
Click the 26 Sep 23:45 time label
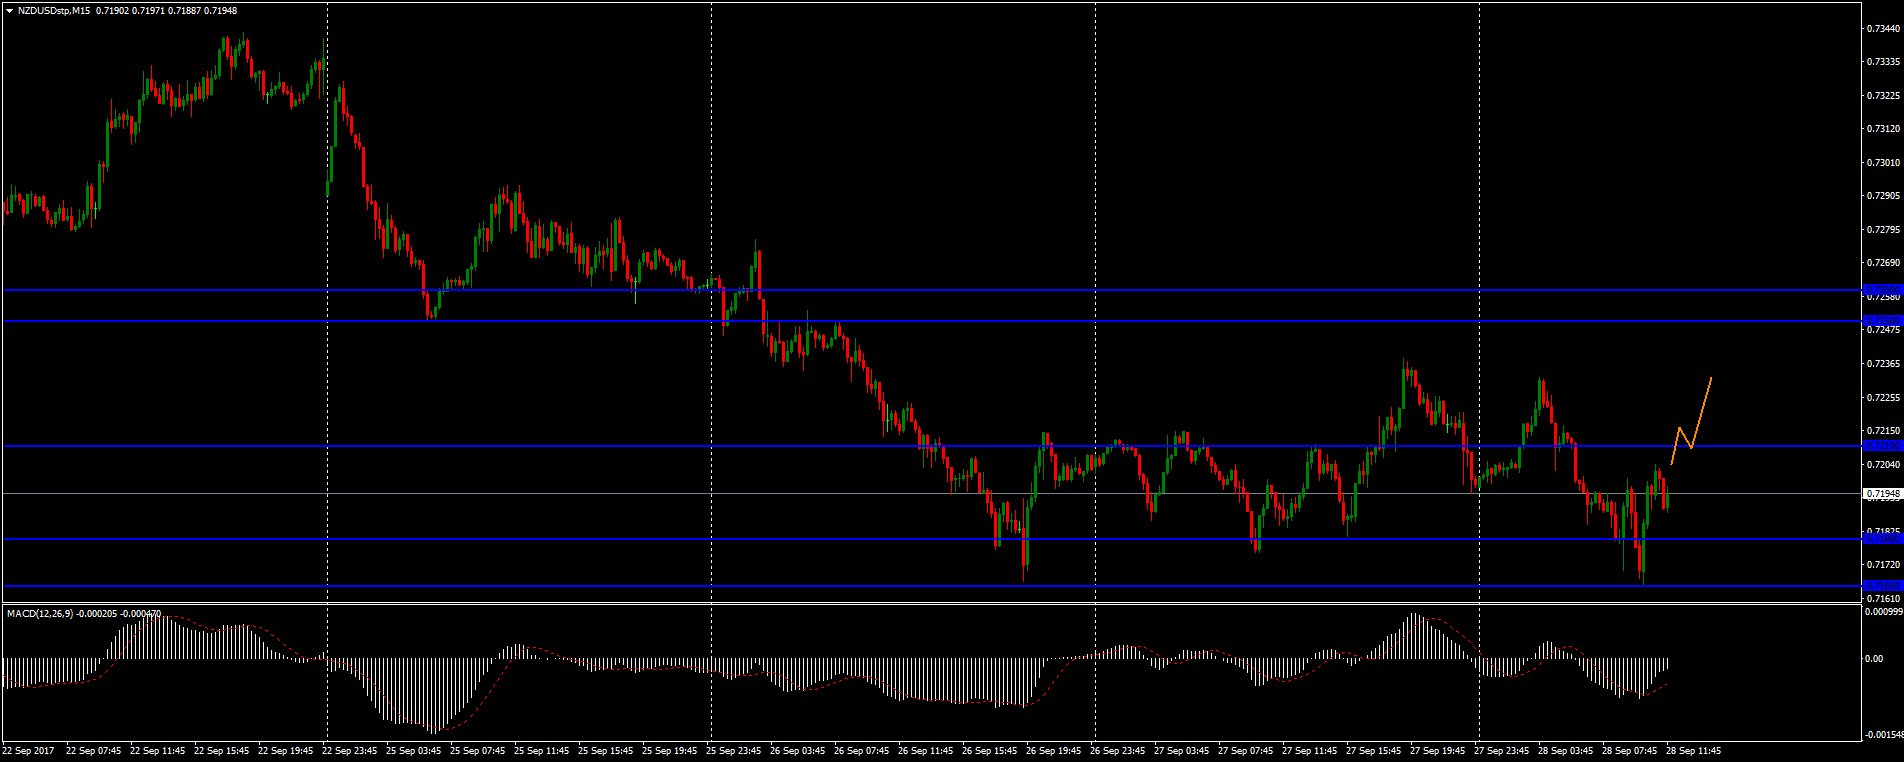click(1117, 749)
